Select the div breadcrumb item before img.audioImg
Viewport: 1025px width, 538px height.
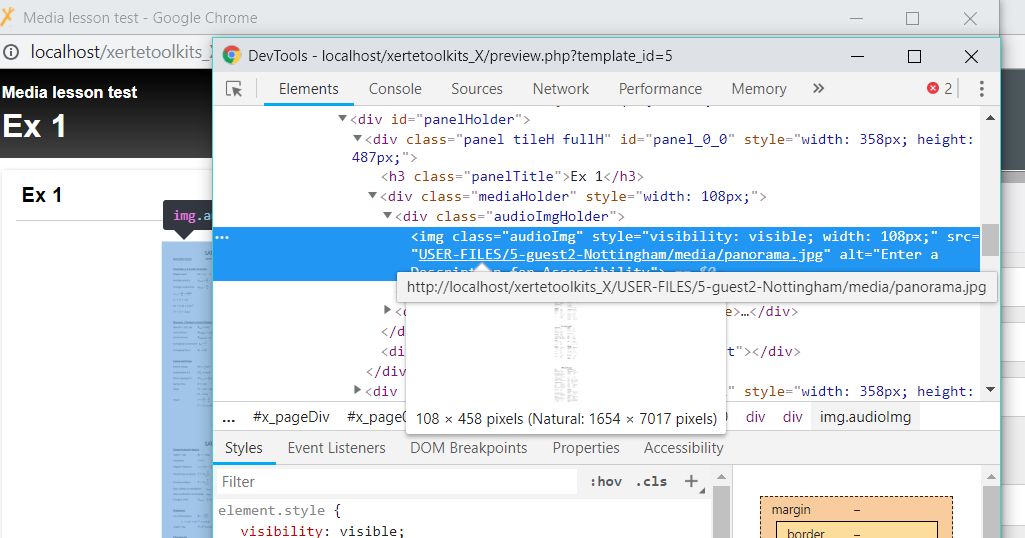(x=792, y=417)
